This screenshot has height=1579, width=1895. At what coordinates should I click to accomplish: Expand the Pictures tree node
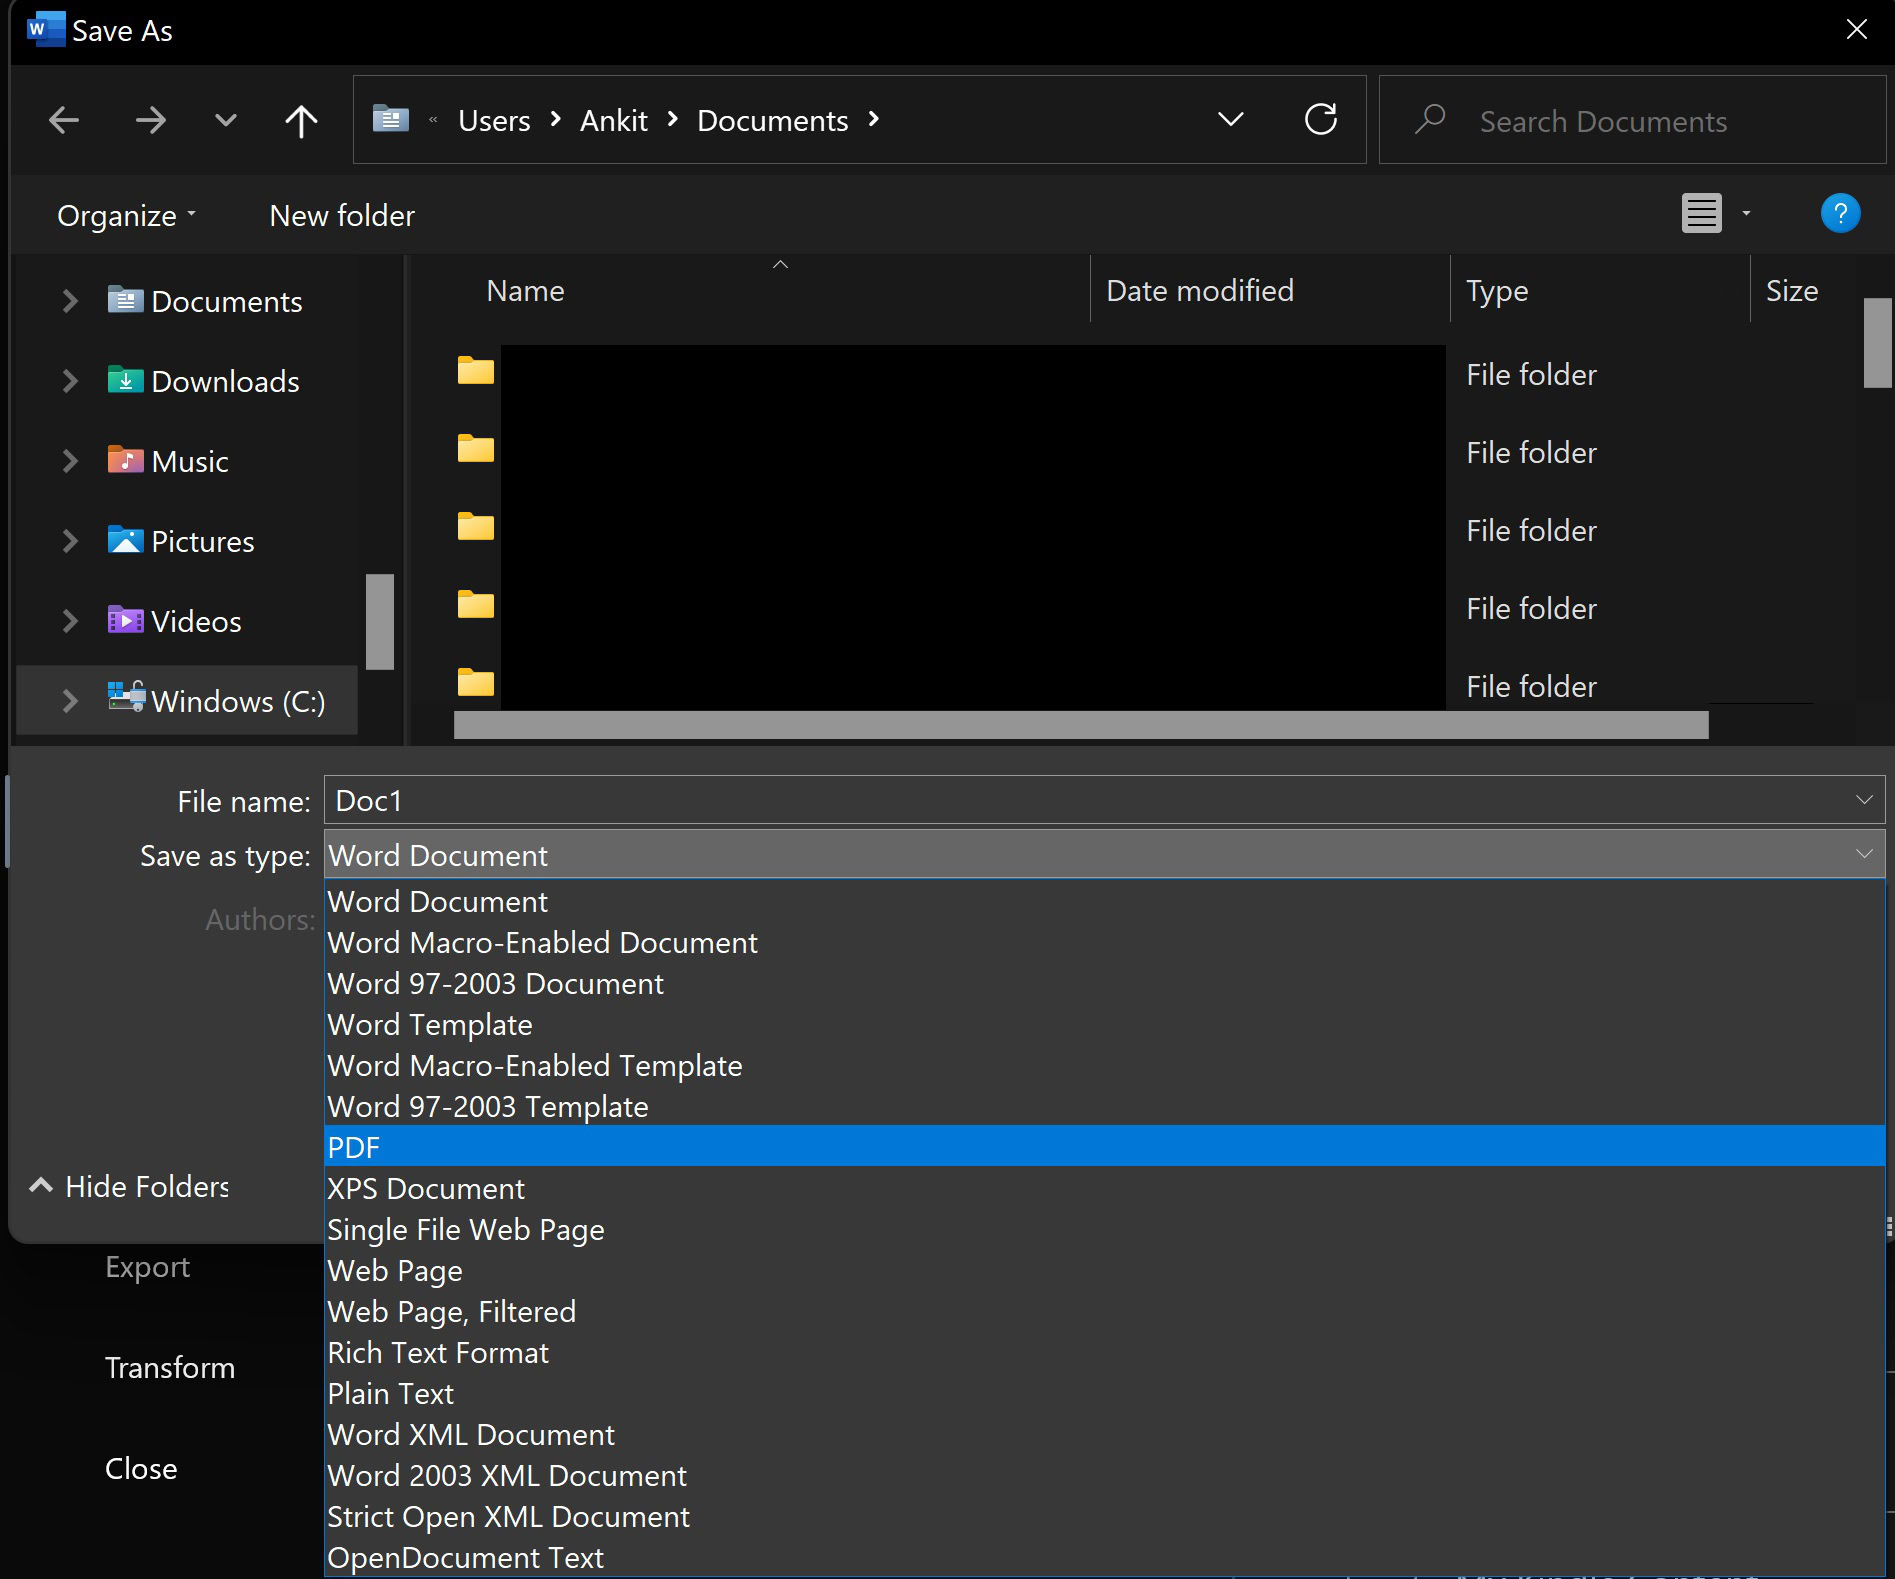coord(70,541)
